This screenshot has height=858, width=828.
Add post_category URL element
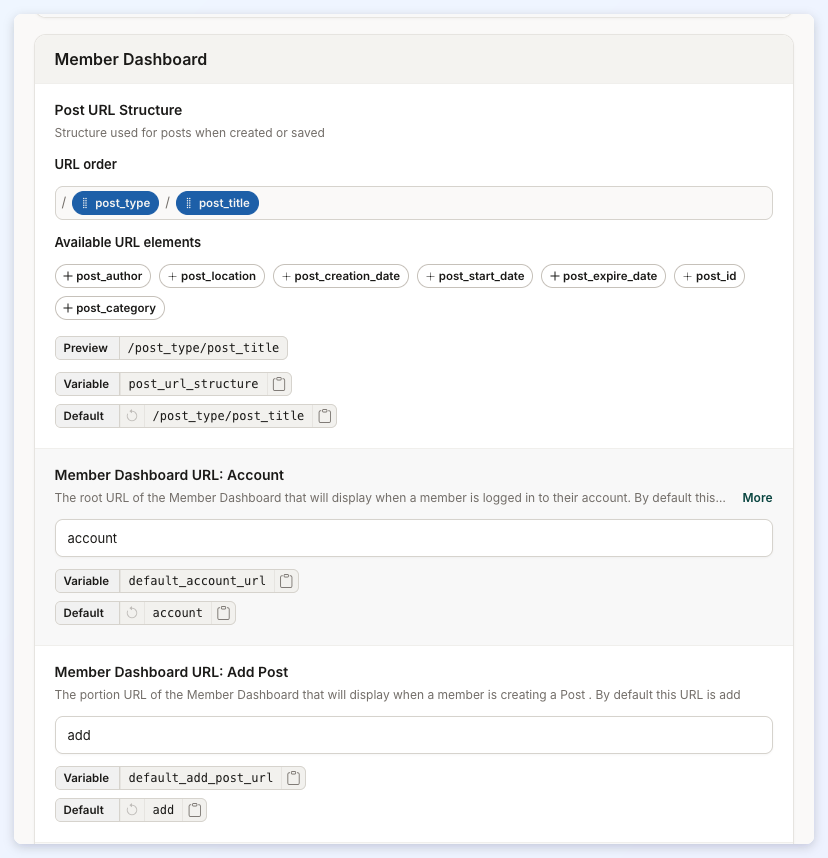tap(110, 308)
